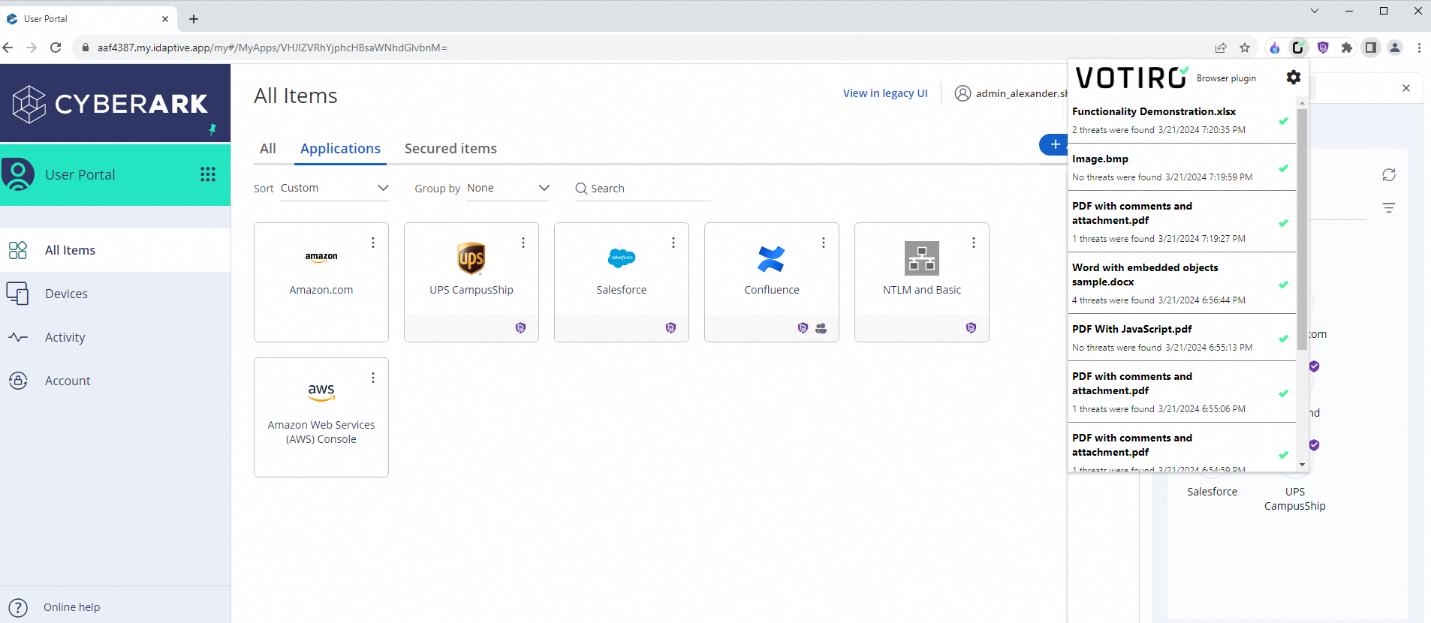Click the share page icon
Image resolution: width=1431 pixels, height=623 pixels.
(x=1221, y=47)
